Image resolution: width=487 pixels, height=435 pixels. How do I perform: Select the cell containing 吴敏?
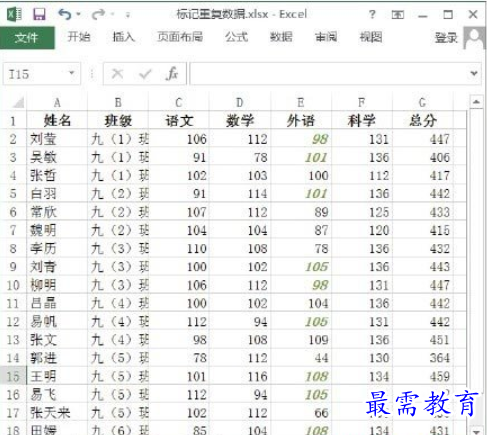coord(57,157)
